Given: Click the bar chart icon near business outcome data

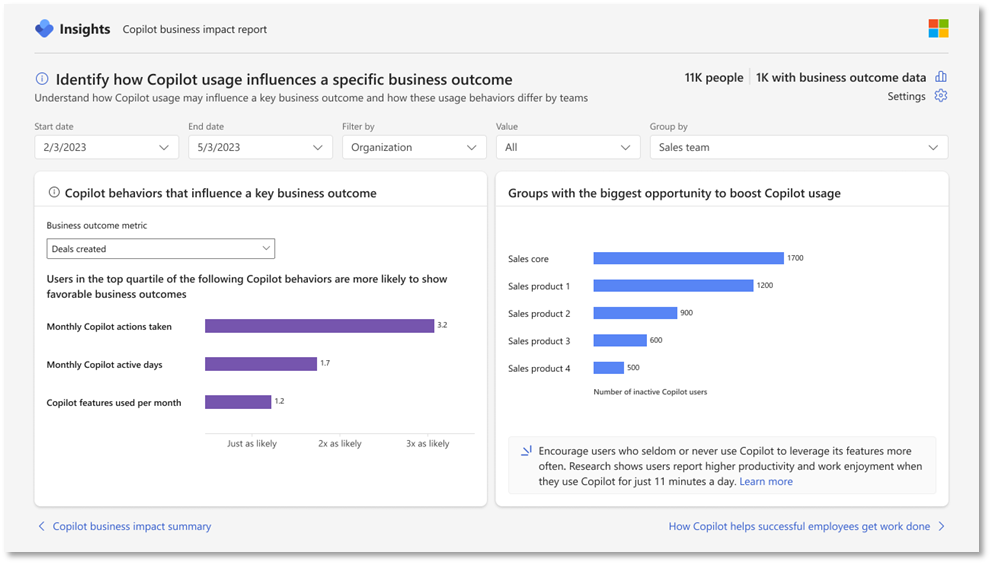Looking at the screenshot, I should 940,77.
